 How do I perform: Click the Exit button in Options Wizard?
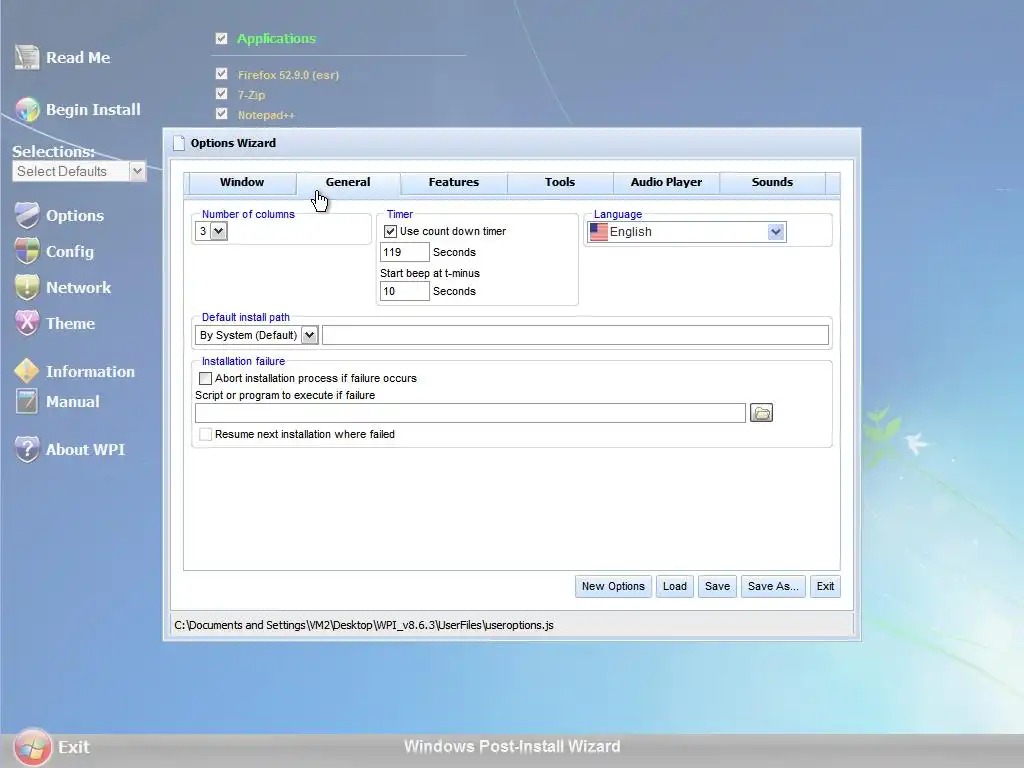825,586
